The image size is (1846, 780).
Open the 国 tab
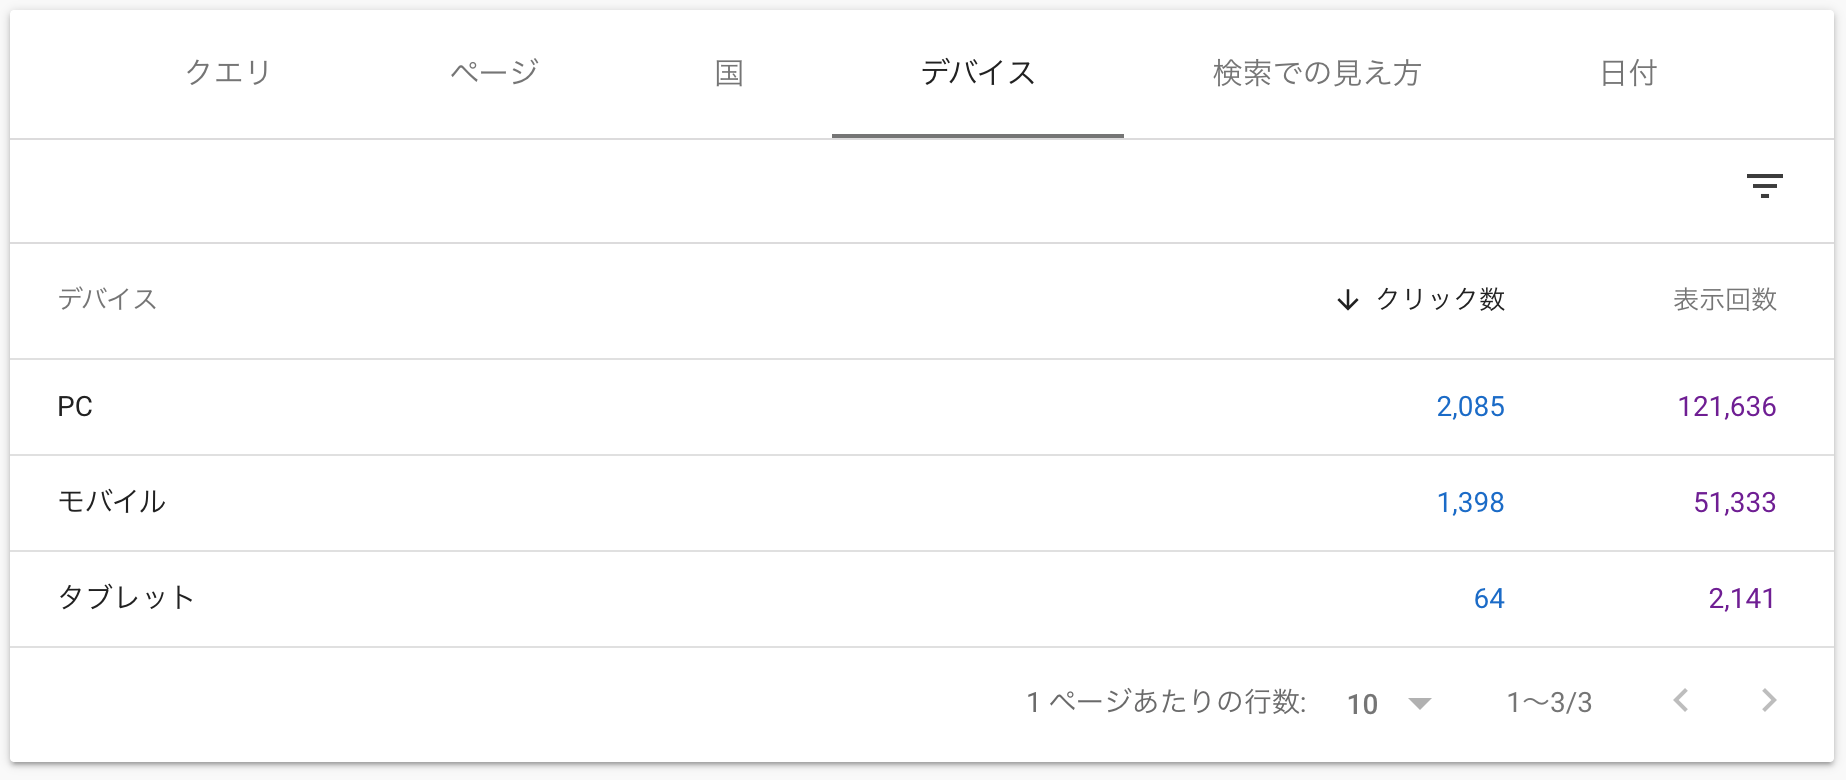(729, 73)
